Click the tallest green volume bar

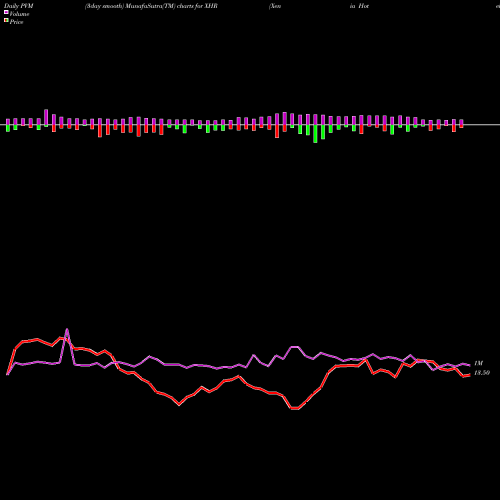click(315, 134)
